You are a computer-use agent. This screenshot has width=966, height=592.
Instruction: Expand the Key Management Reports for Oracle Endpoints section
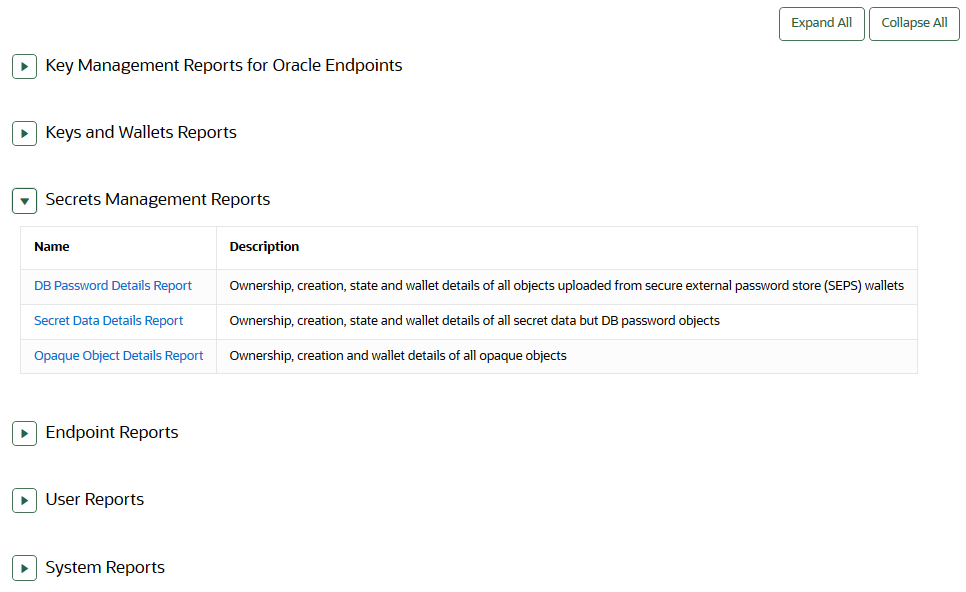pyautogui.click(x=24, y=66)
